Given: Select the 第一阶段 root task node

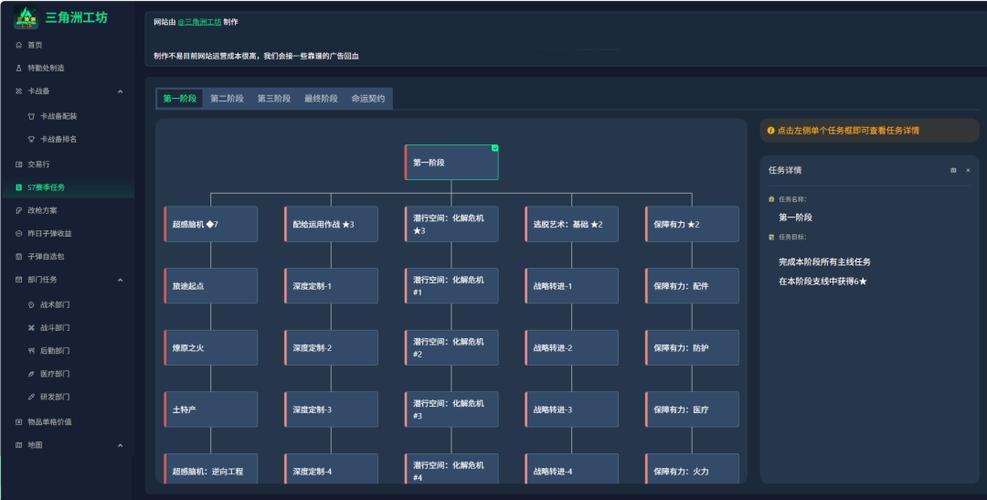Looking at the screenshot, I should coord(451,162).
